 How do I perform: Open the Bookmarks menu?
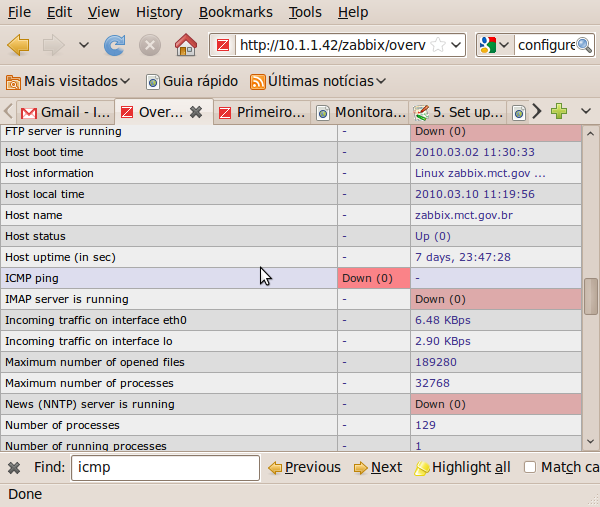(x=235, y=13)
